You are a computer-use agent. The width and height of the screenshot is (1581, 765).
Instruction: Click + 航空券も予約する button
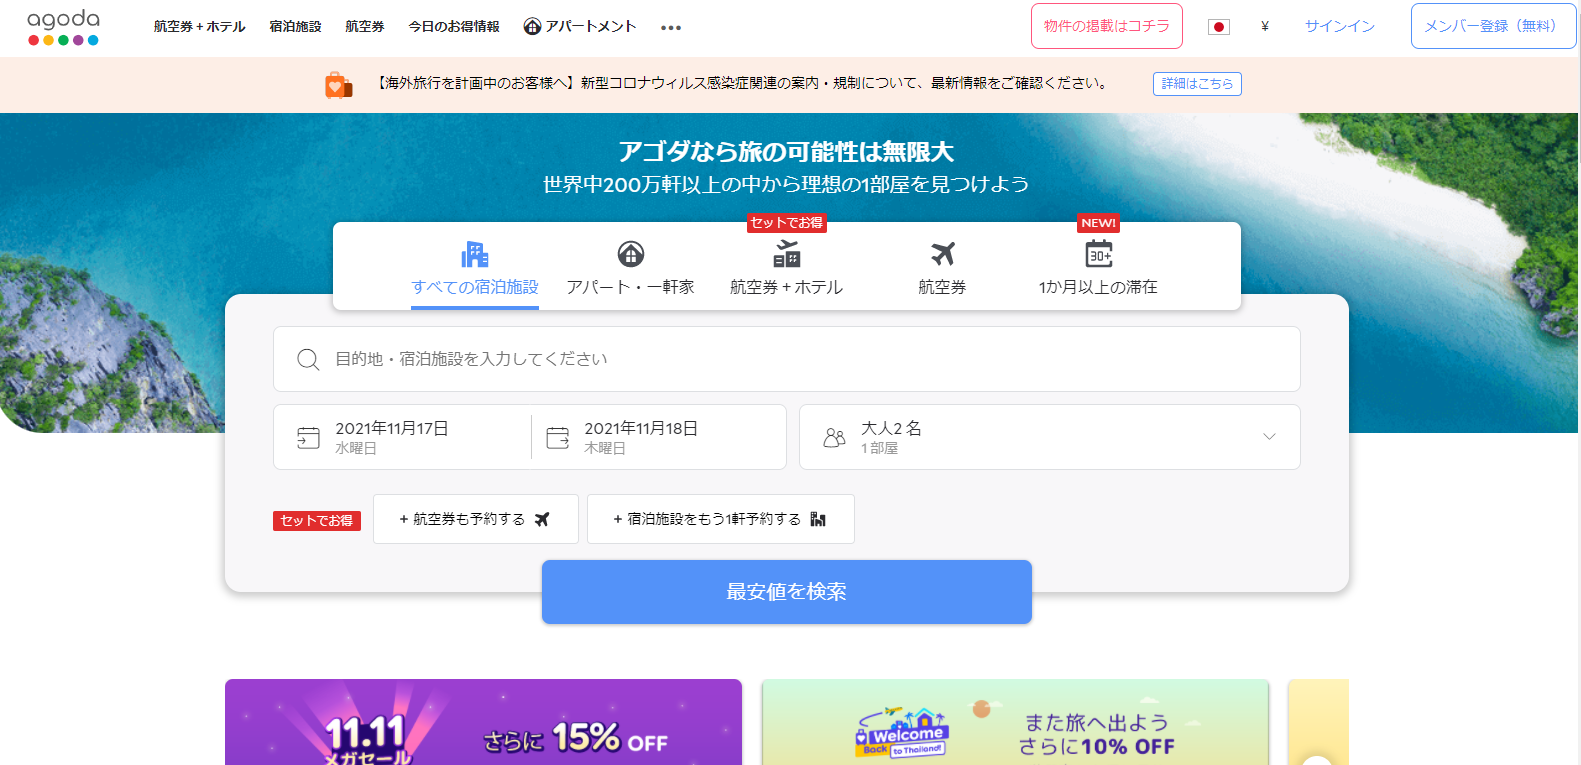476,519
